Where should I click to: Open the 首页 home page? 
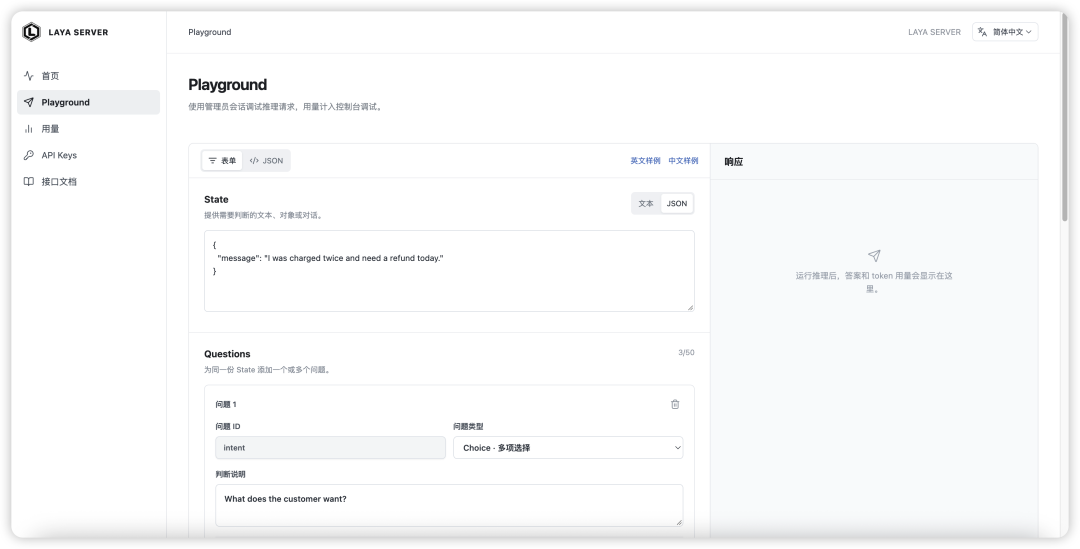pos(88,76)
